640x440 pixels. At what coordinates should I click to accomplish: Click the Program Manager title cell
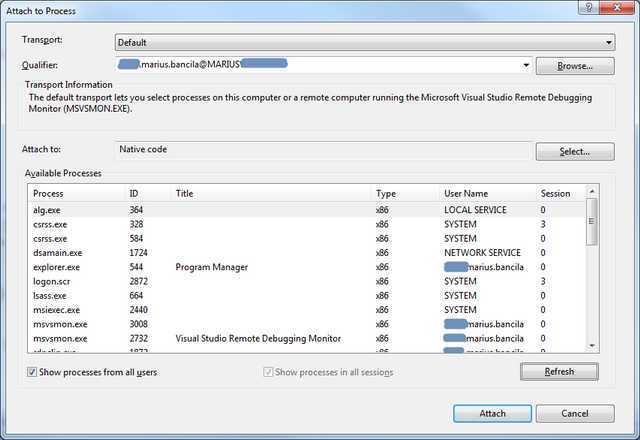(211, 267)
